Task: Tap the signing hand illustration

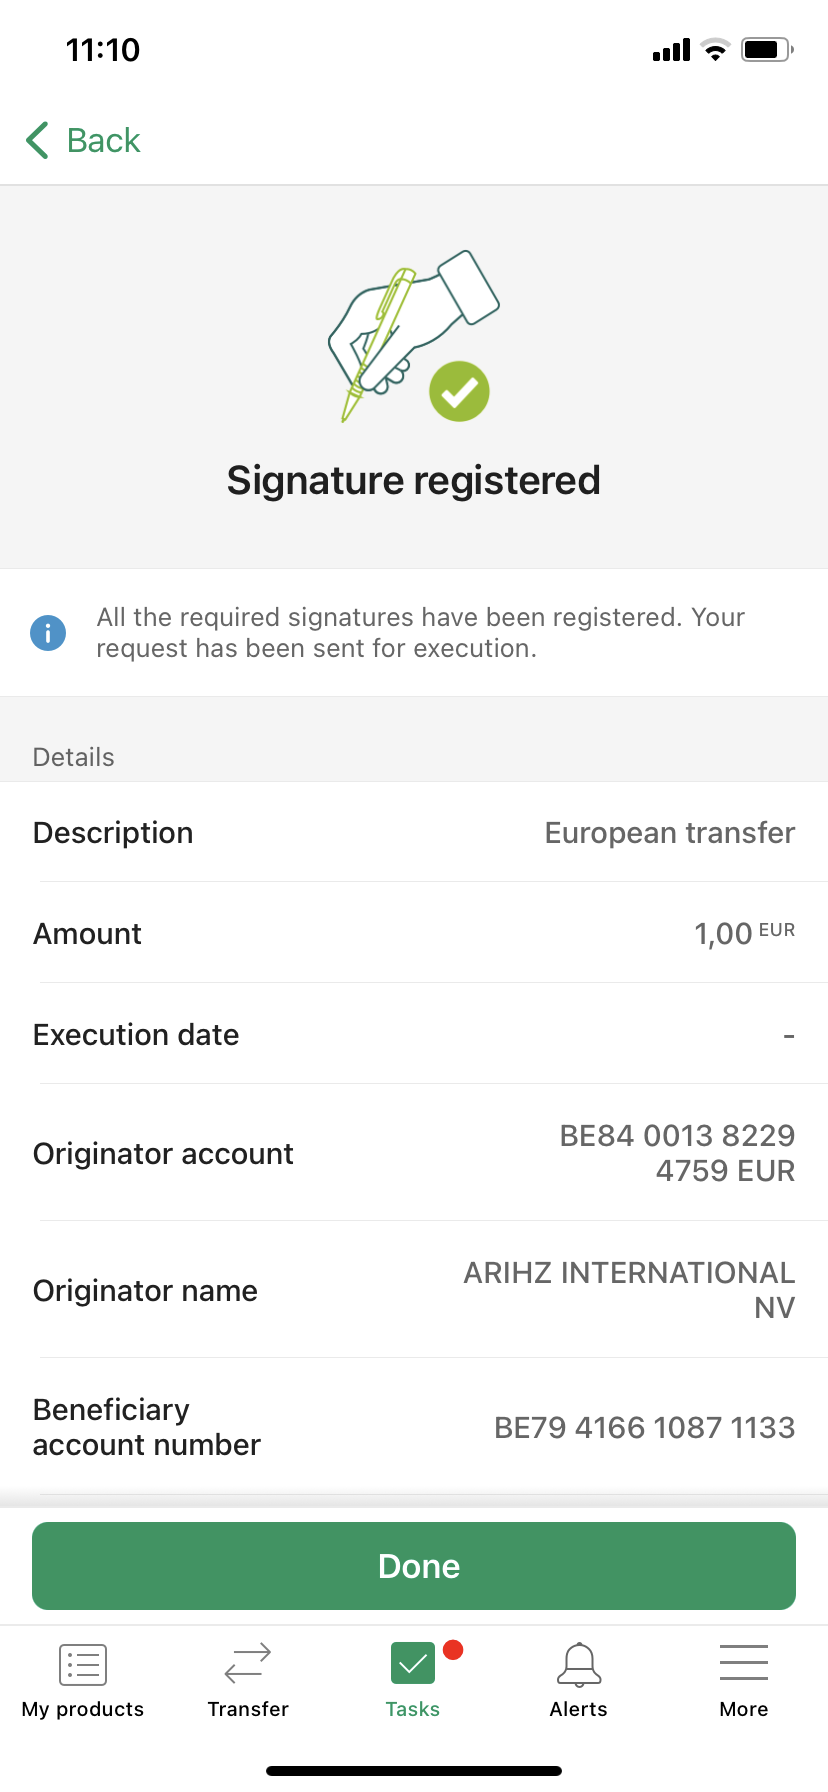Action: (x=413, y=335)
